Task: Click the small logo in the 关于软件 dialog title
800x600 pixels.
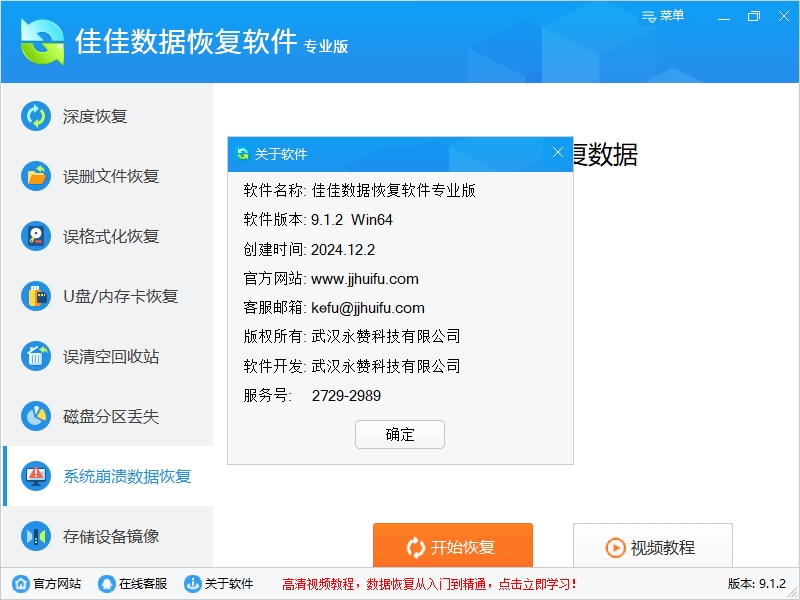Action: point(243,154)
